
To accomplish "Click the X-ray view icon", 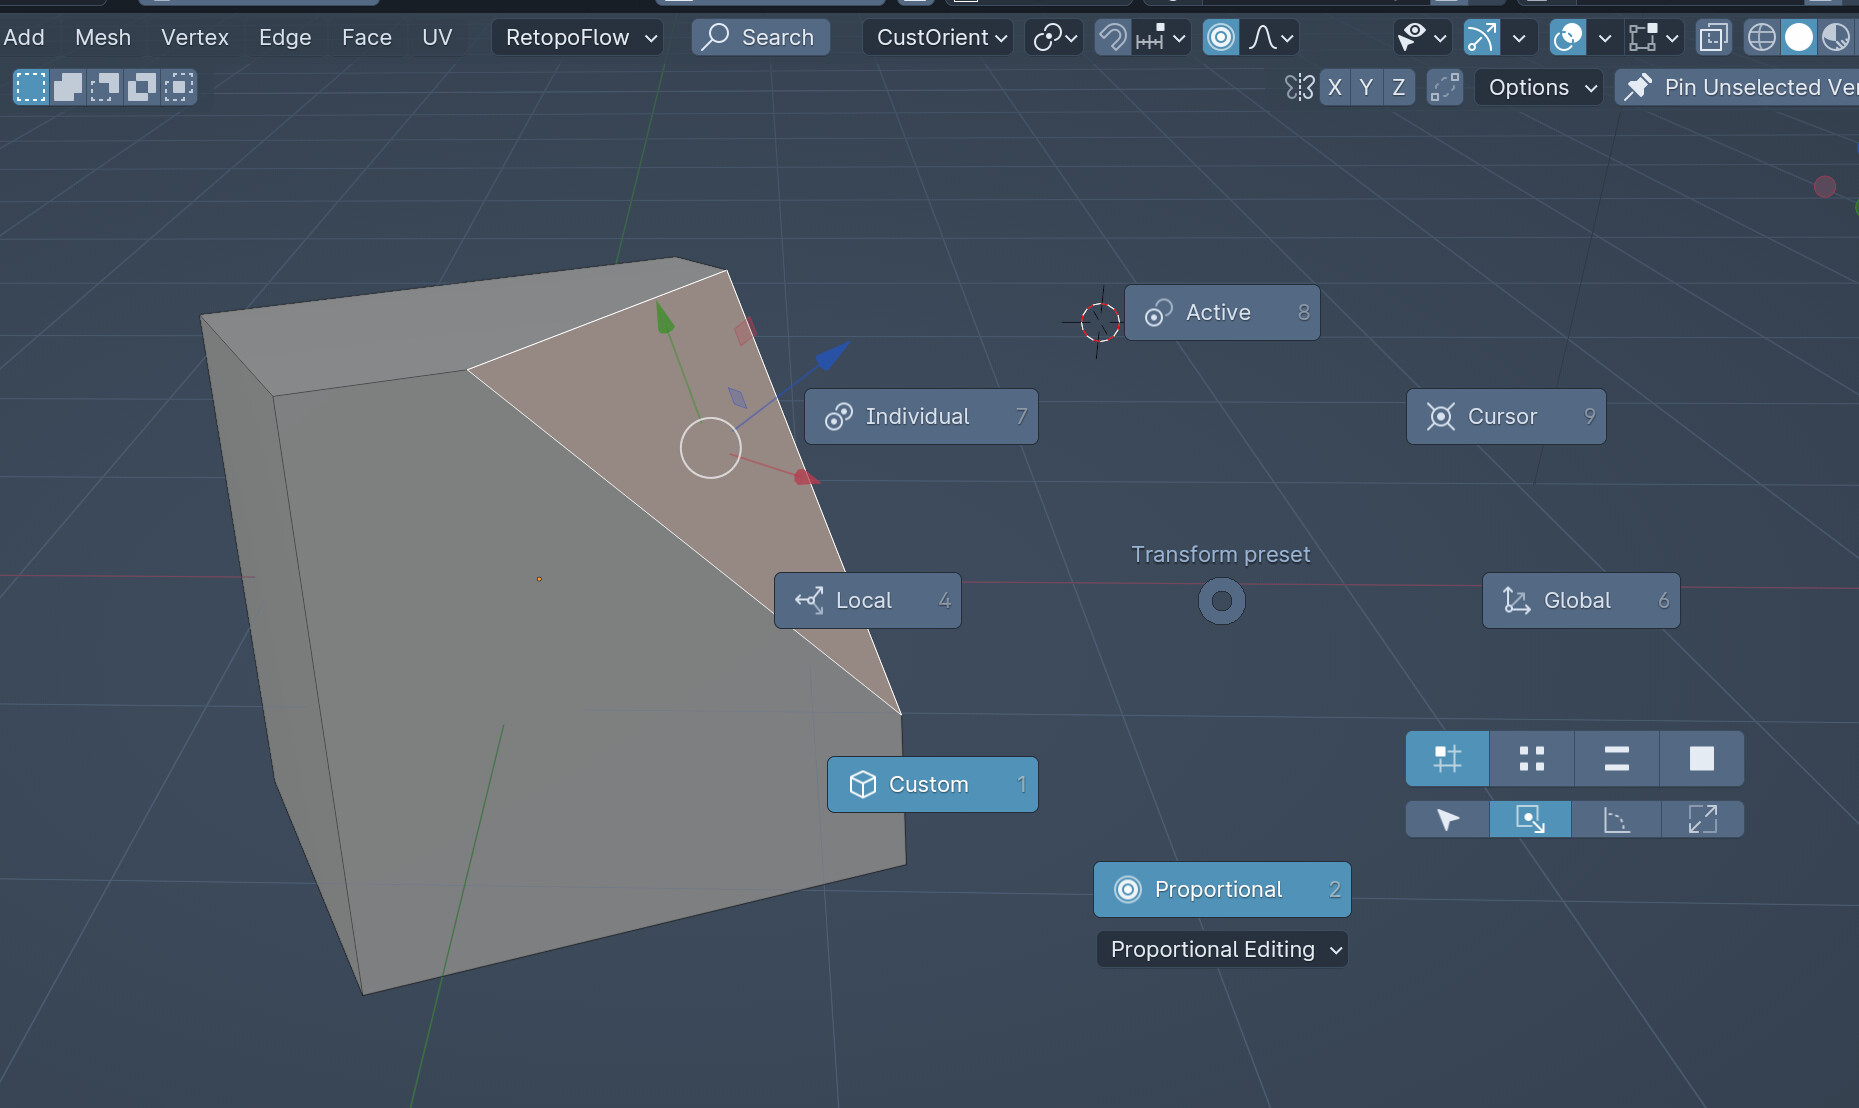I will click(x=1713, y=38).
